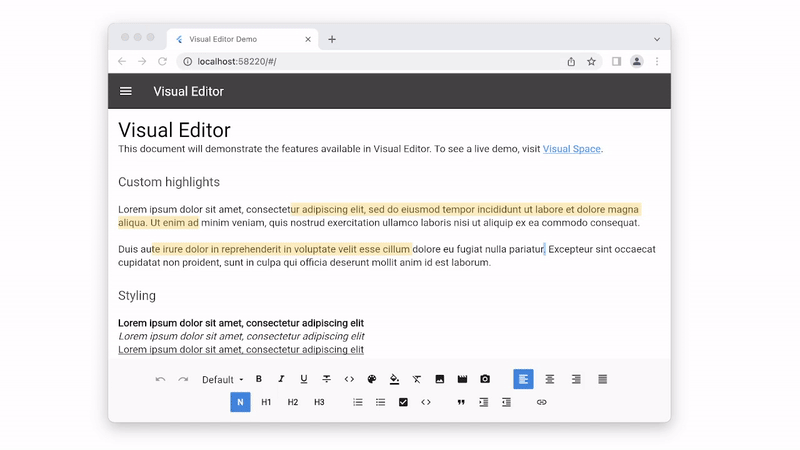
Task: Open the text color palette icon
Action: tap(371, 379)
